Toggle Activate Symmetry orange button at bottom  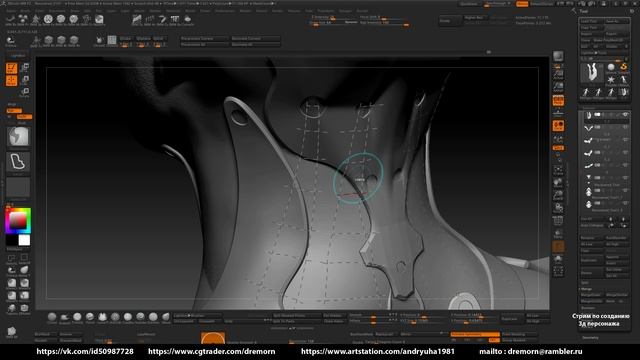click(x=475, y=334)
